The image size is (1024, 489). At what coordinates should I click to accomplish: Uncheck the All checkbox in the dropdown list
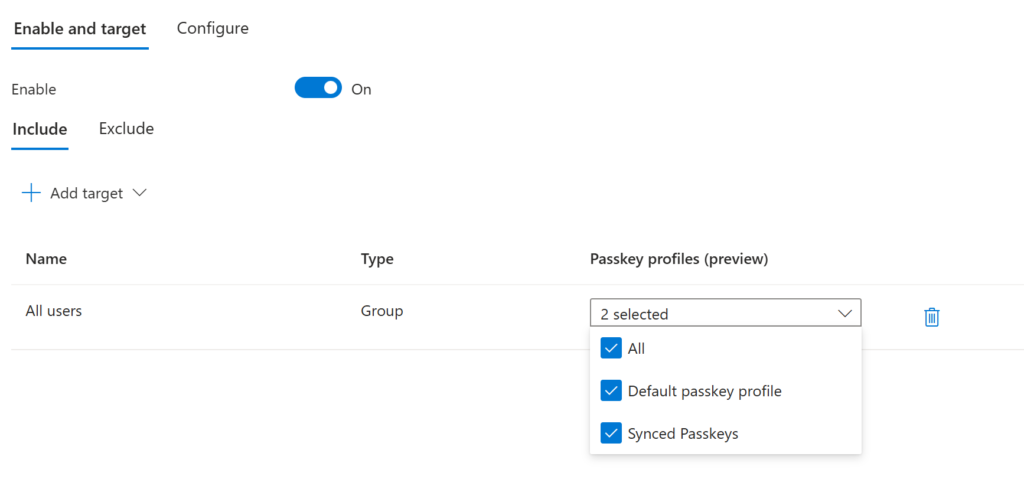pyautogui.click(x=611, y=348)
